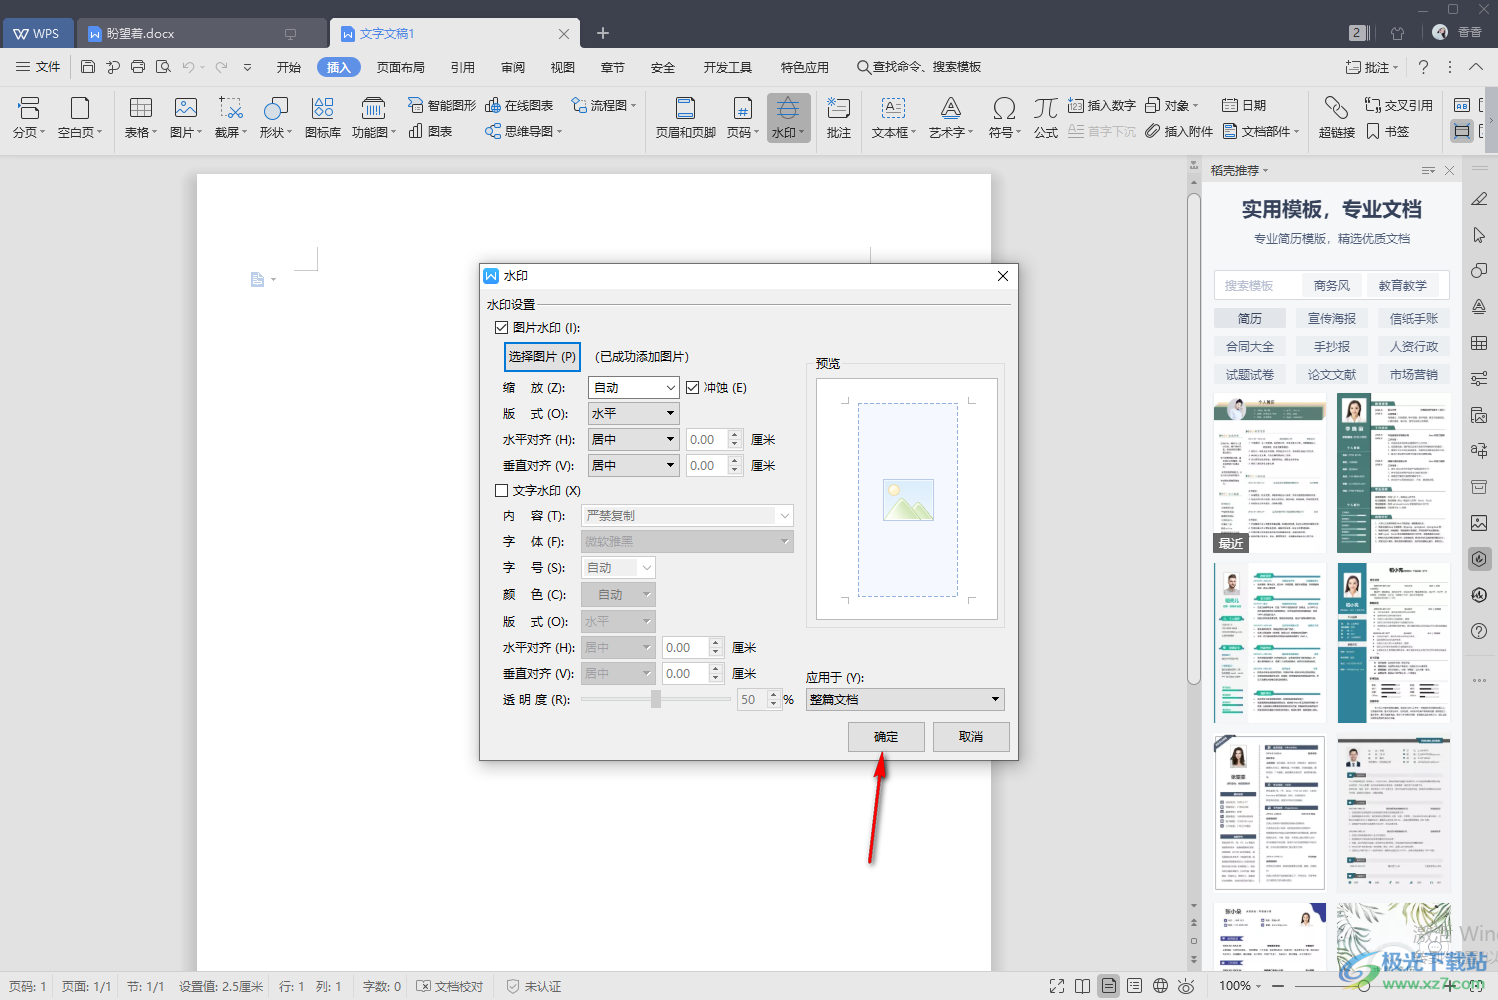
Task: Switch to the Home (开始) ribbon tab
Action: point(289,67)
